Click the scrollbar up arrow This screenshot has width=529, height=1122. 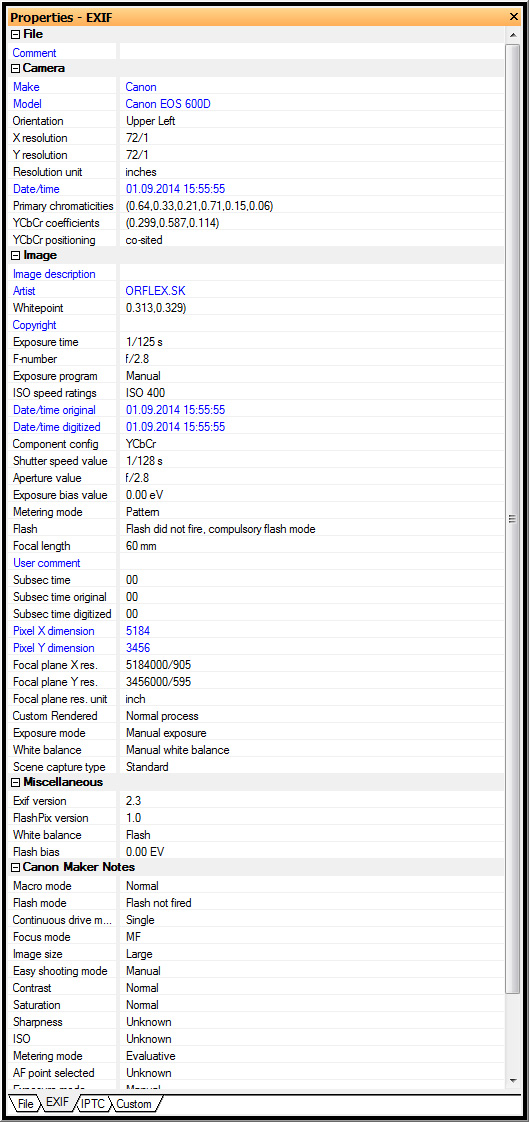point(512,34)
